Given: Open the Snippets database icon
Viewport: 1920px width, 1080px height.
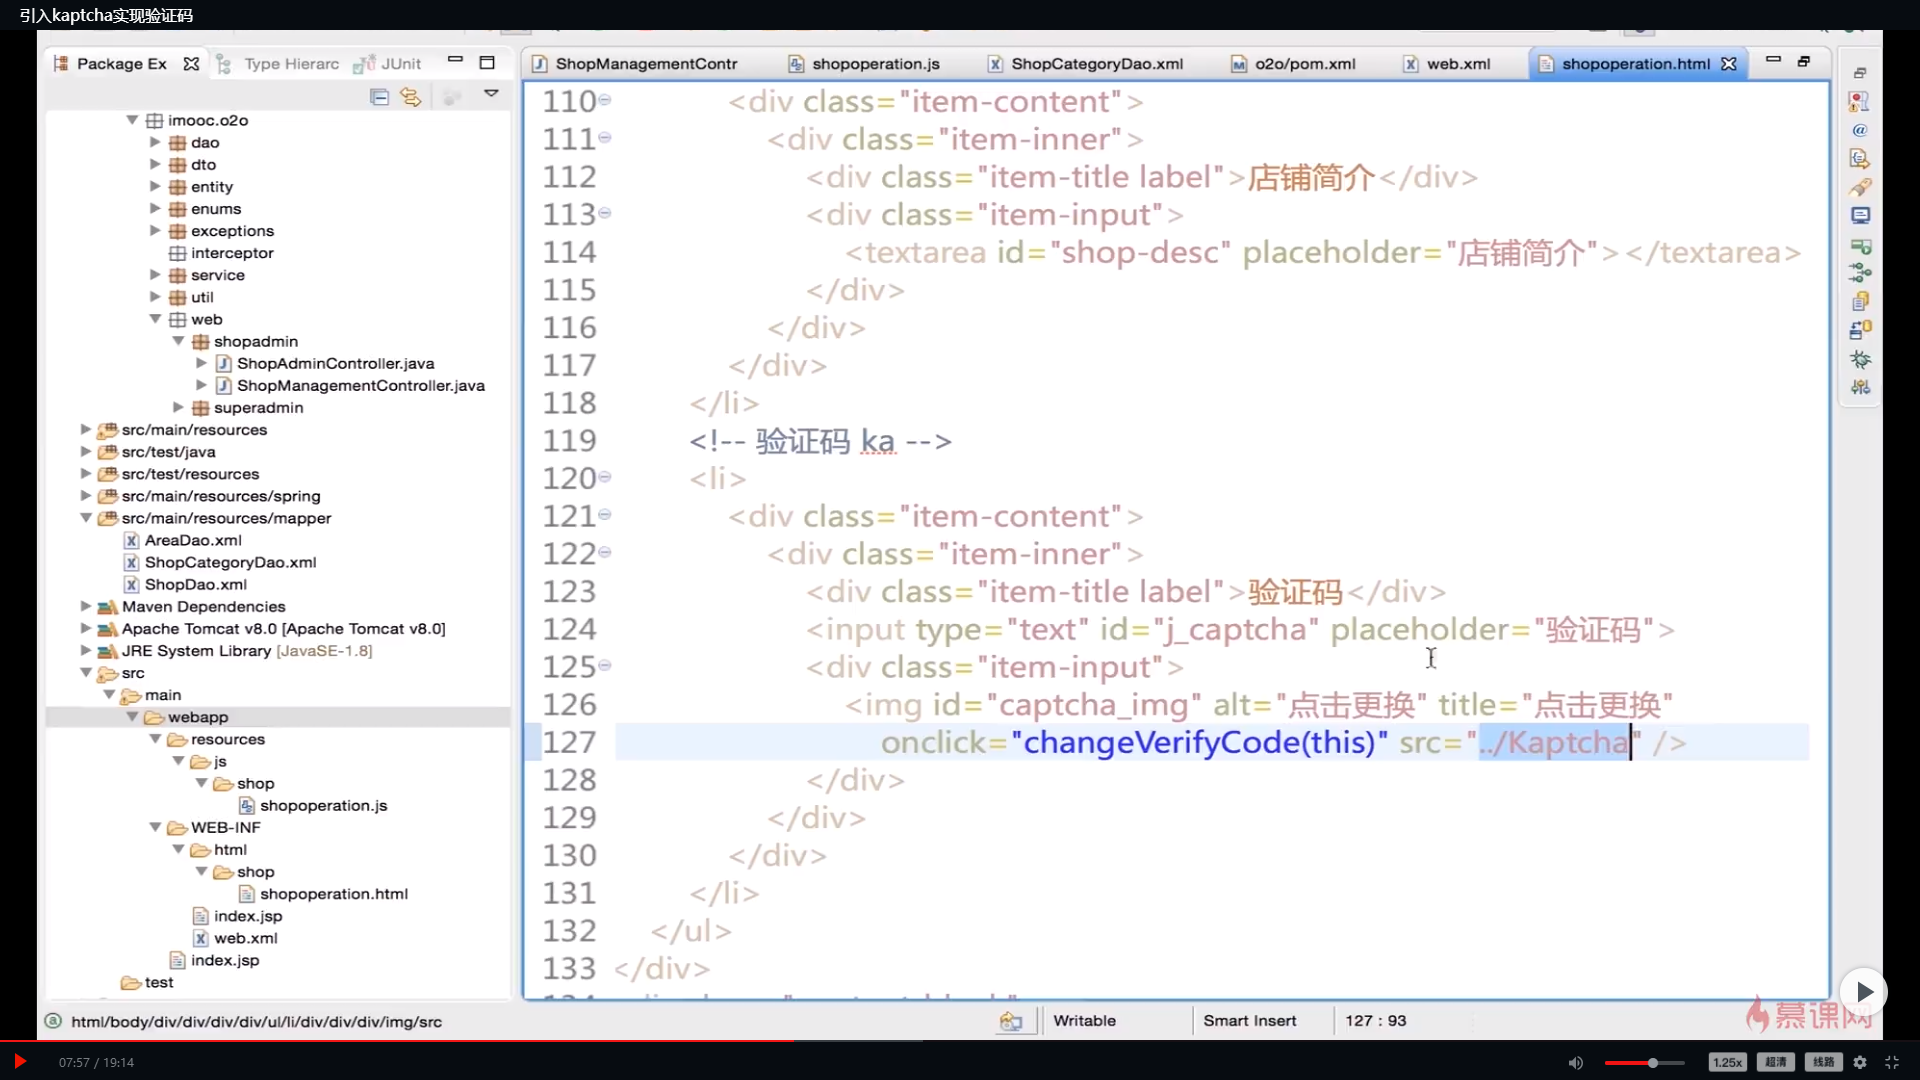Looking at the screenshot, I should click(x=1860, y=329).
